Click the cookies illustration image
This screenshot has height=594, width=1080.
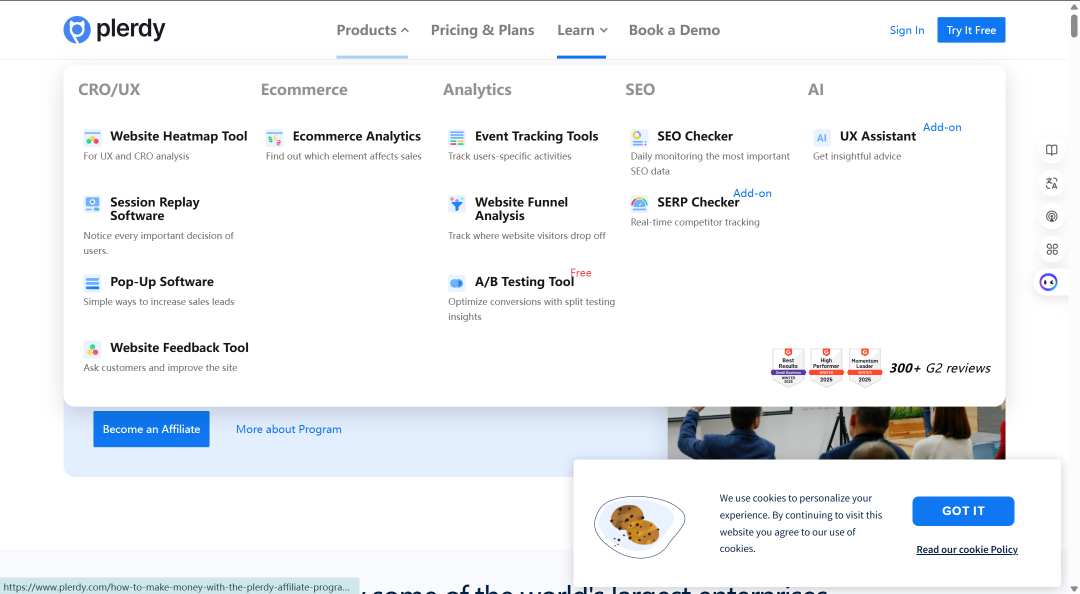tap(639, 526)
